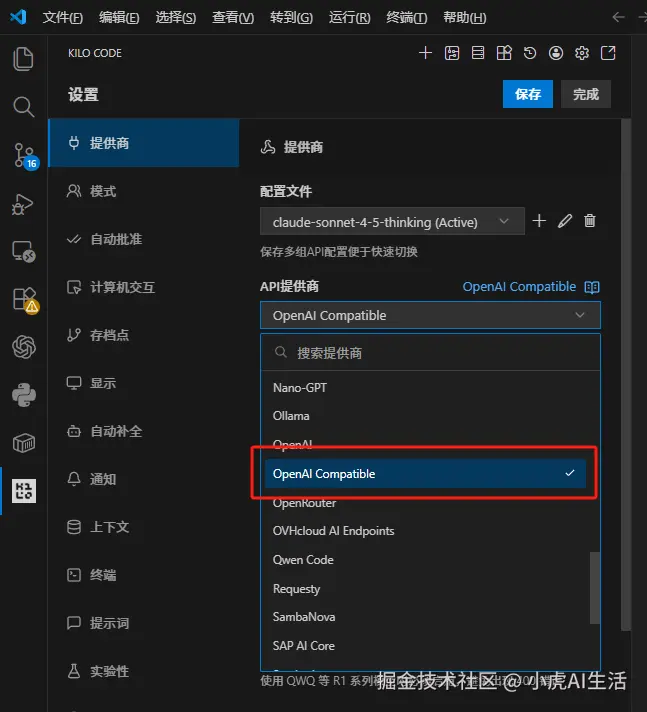Viewport: 647px width, 712px height.
Task: Open the ChatGPT extension icon
Action: point(24,347)
